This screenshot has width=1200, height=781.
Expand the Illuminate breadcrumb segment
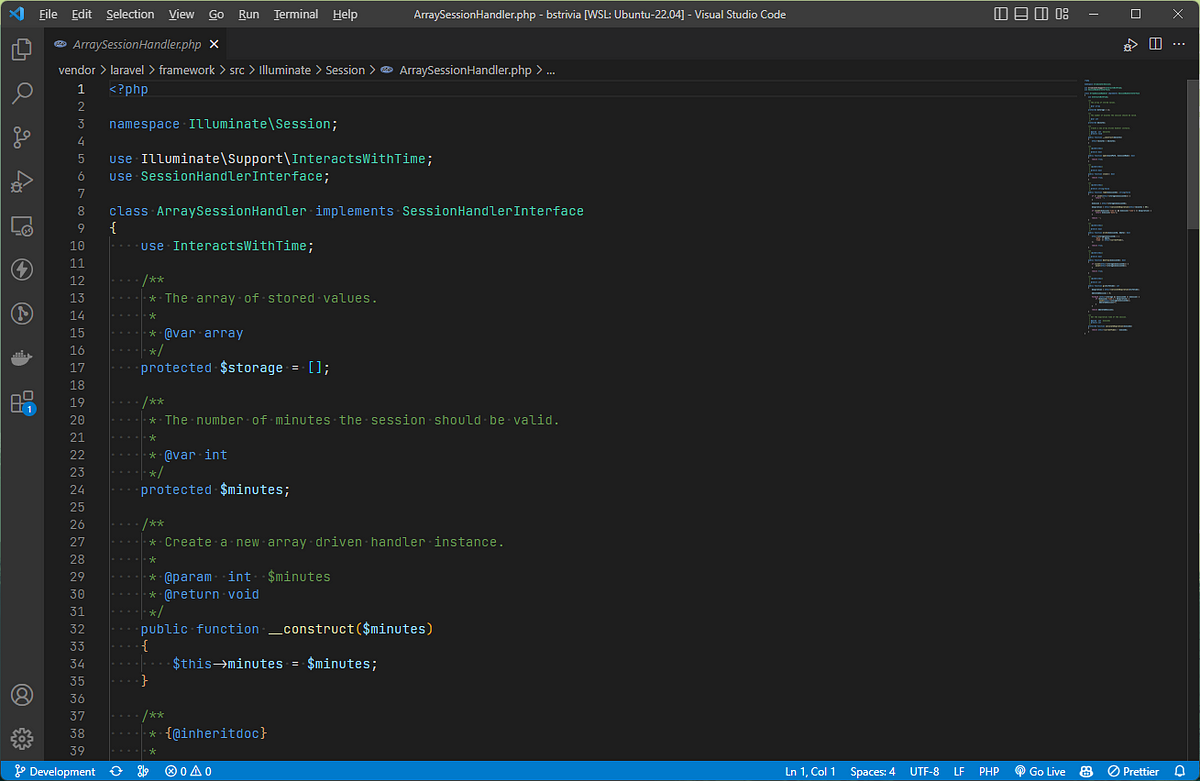[x=286, y=70]
